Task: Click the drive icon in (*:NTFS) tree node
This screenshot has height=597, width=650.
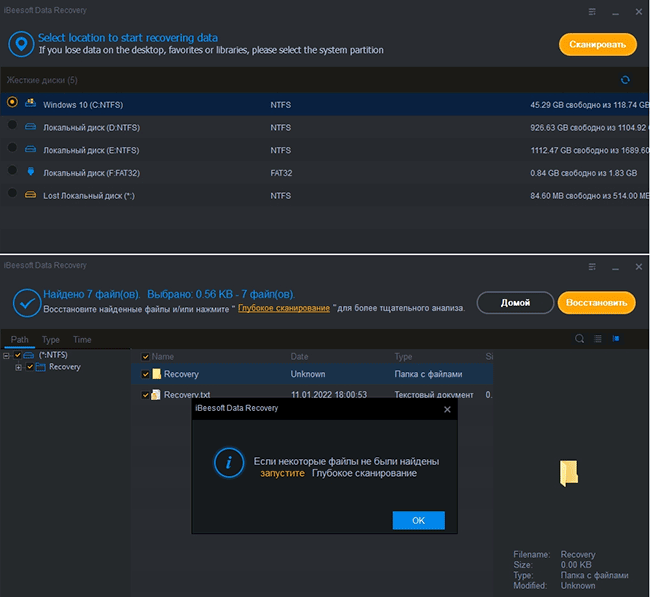Action: point(29,355)
